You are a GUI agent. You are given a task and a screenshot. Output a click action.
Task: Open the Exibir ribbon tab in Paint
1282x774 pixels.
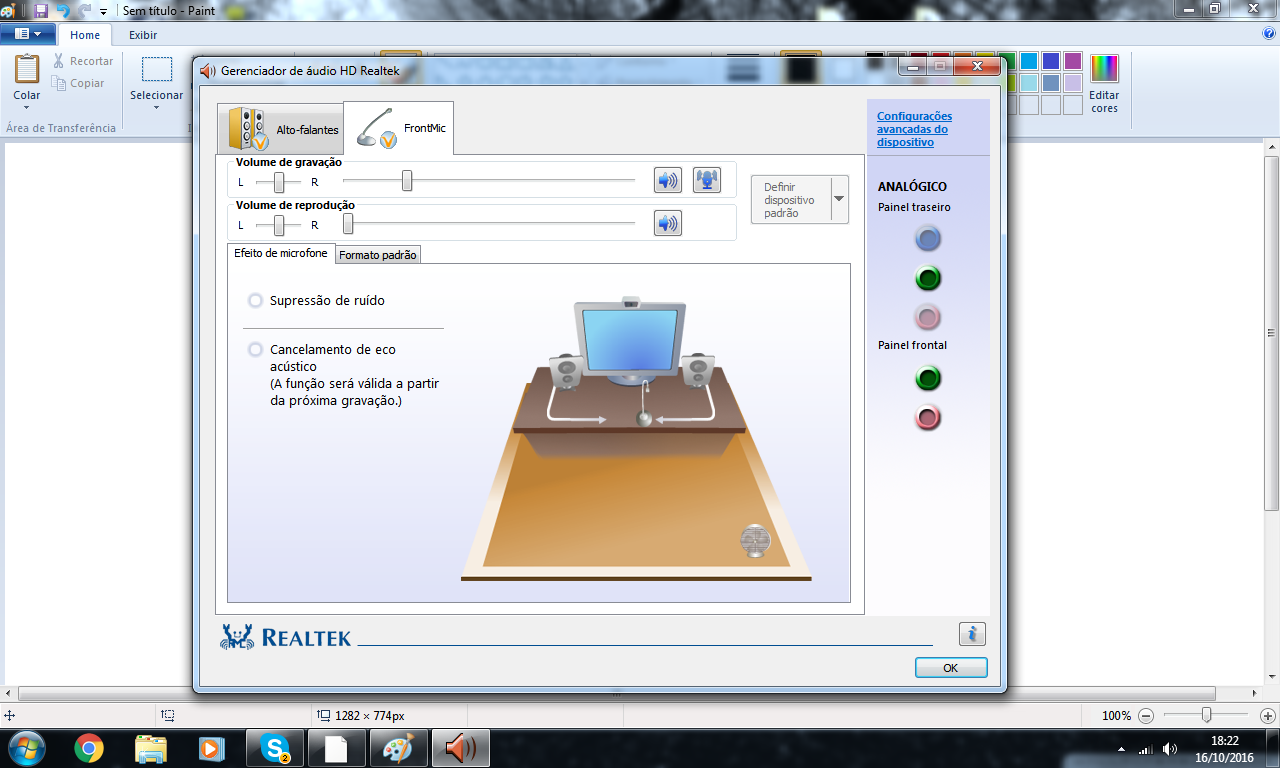coord(143,35)
